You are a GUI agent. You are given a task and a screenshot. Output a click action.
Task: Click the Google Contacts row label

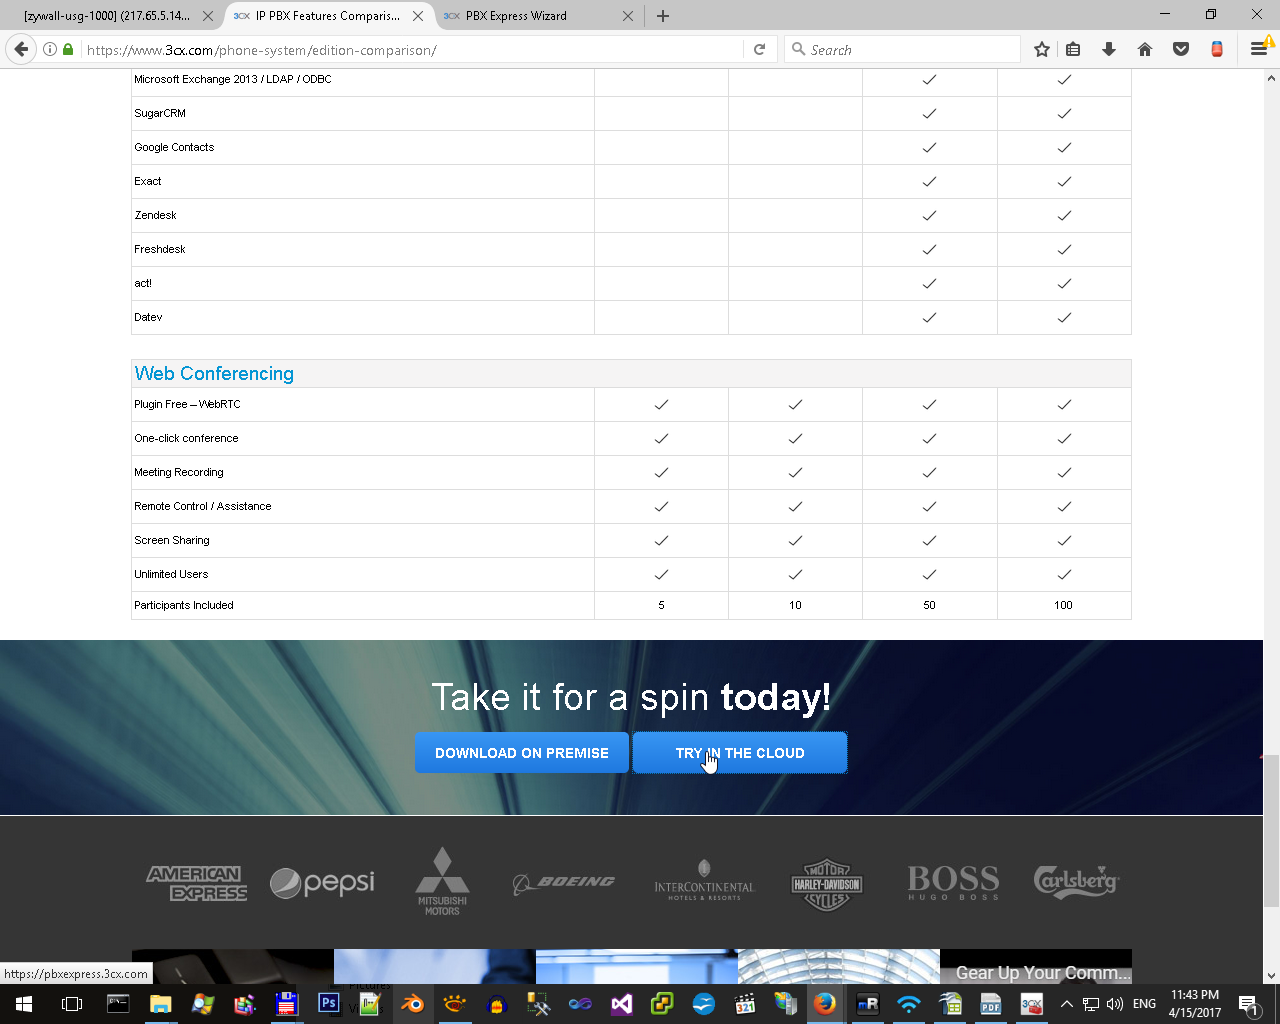tap(174, 147)
